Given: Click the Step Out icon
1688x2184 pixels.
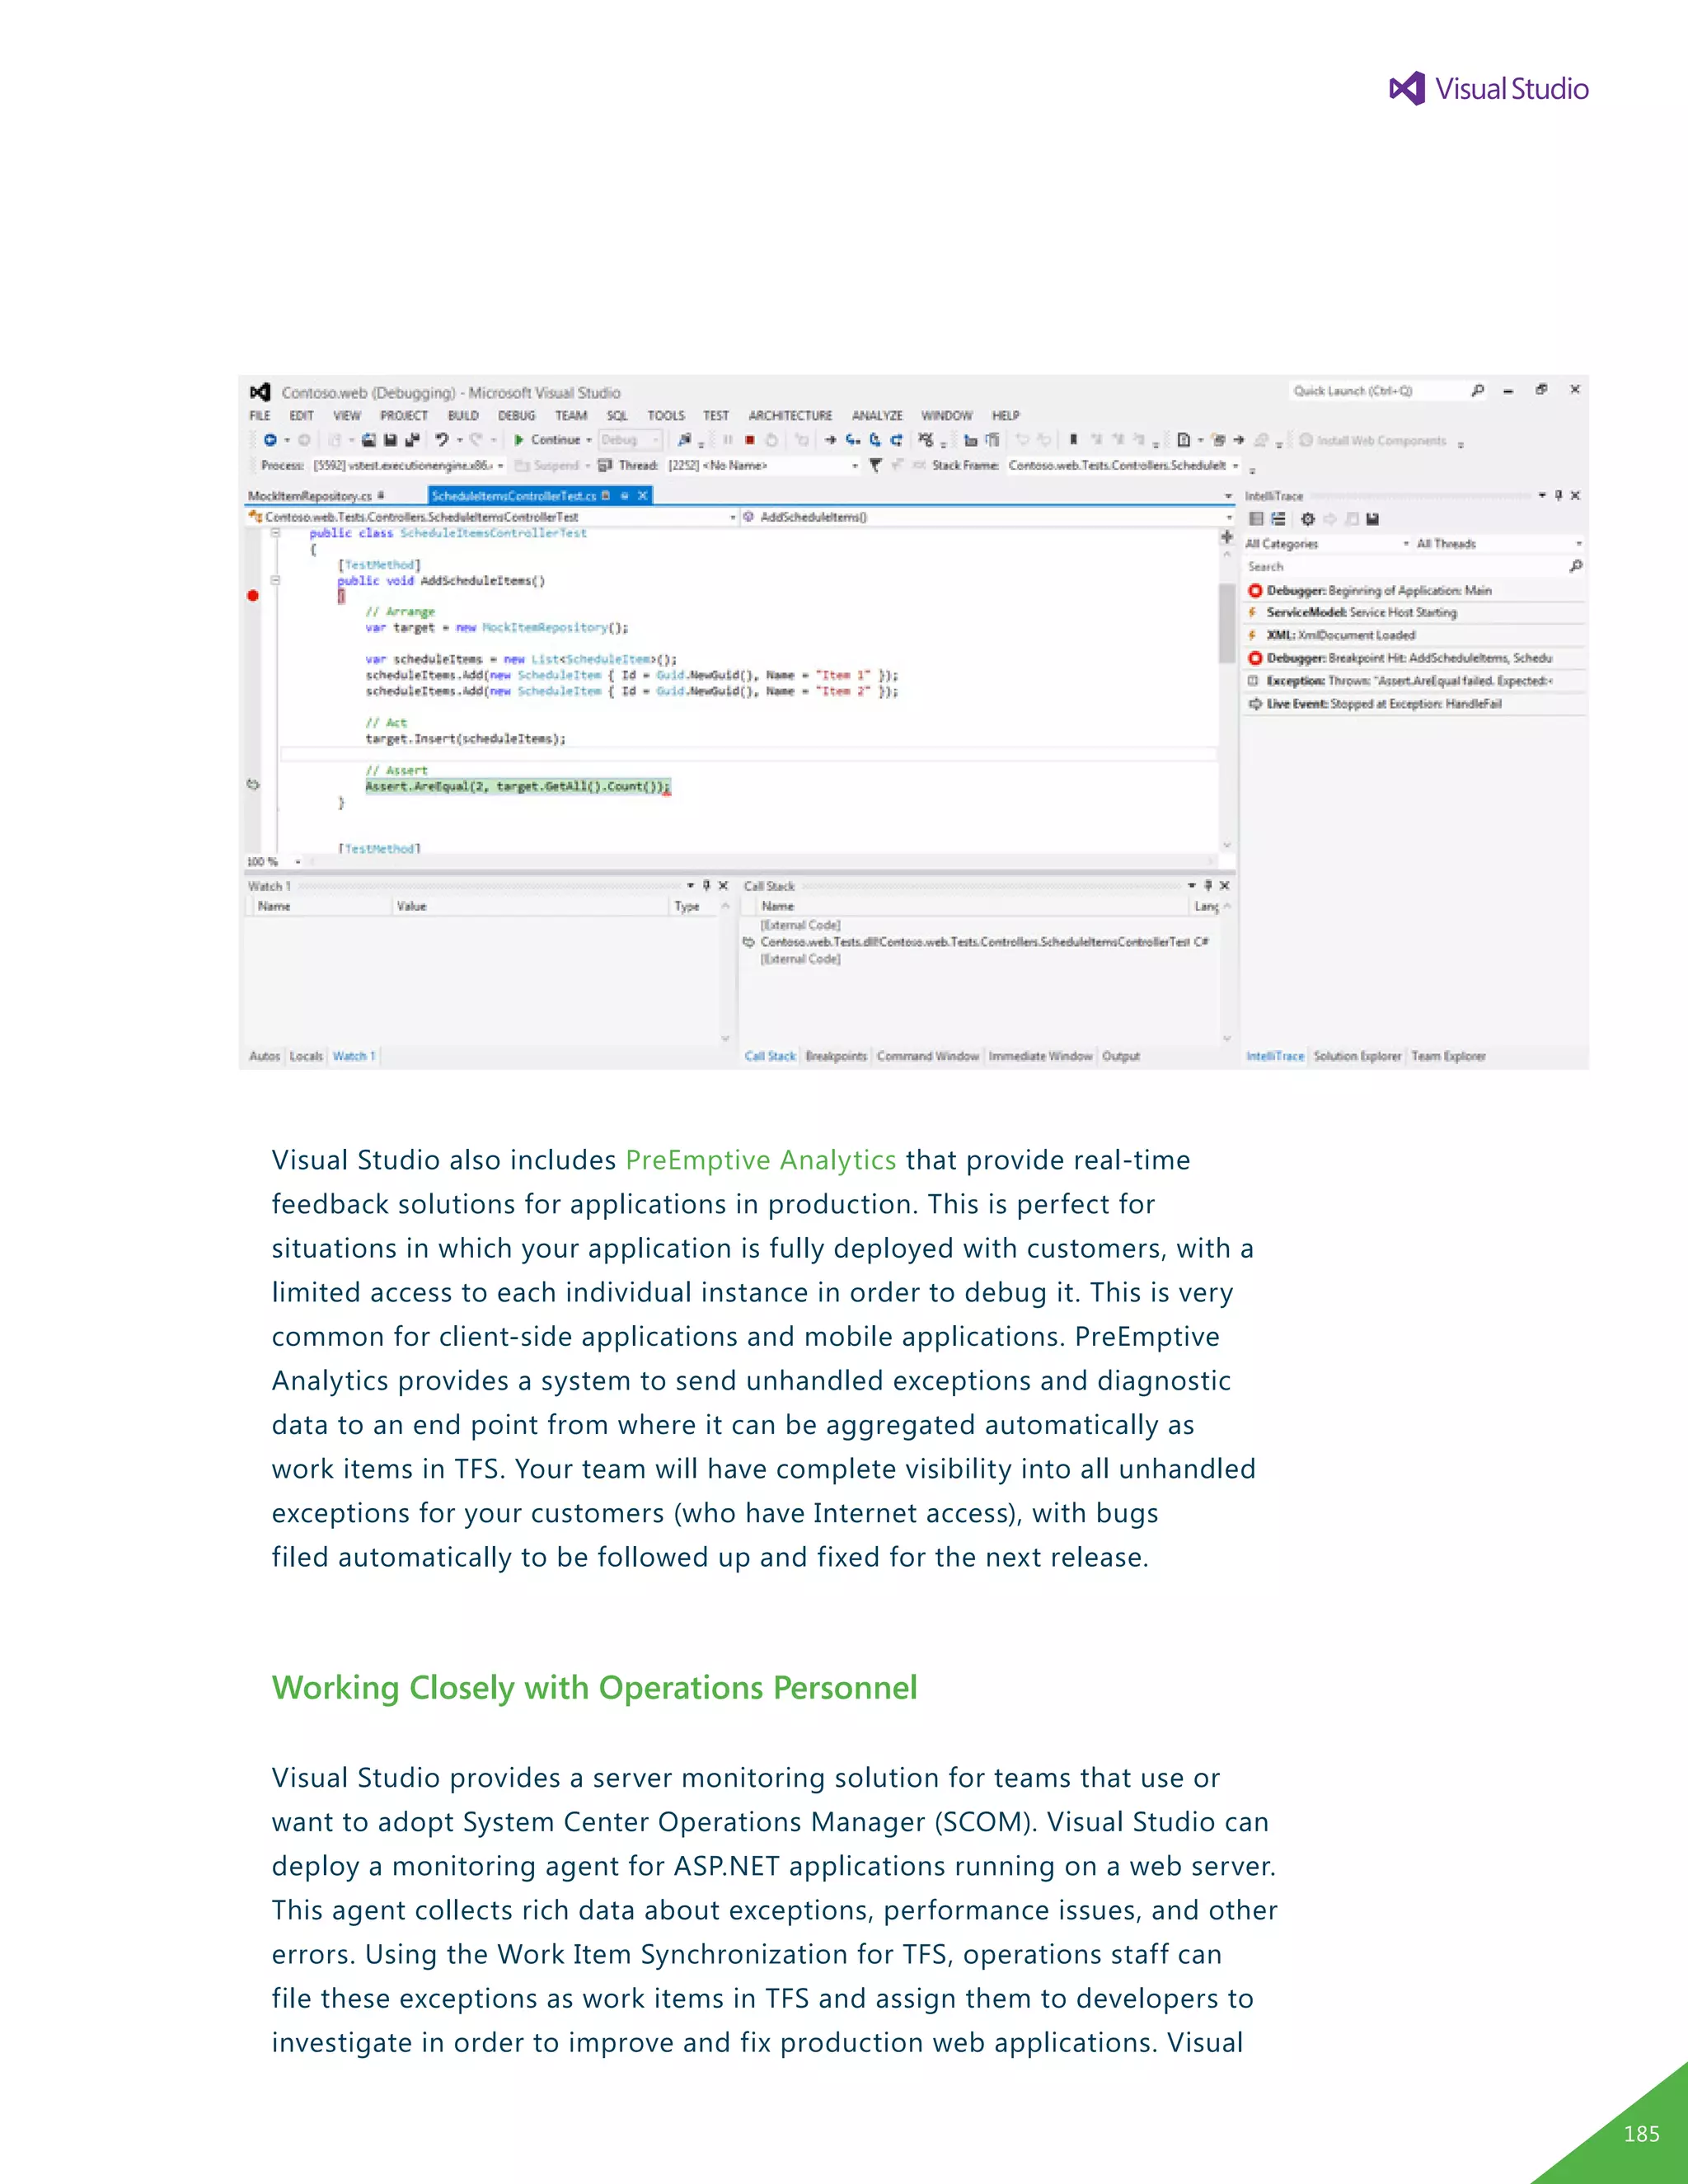Looking at the screenshot, I should [x=897, y=440].
